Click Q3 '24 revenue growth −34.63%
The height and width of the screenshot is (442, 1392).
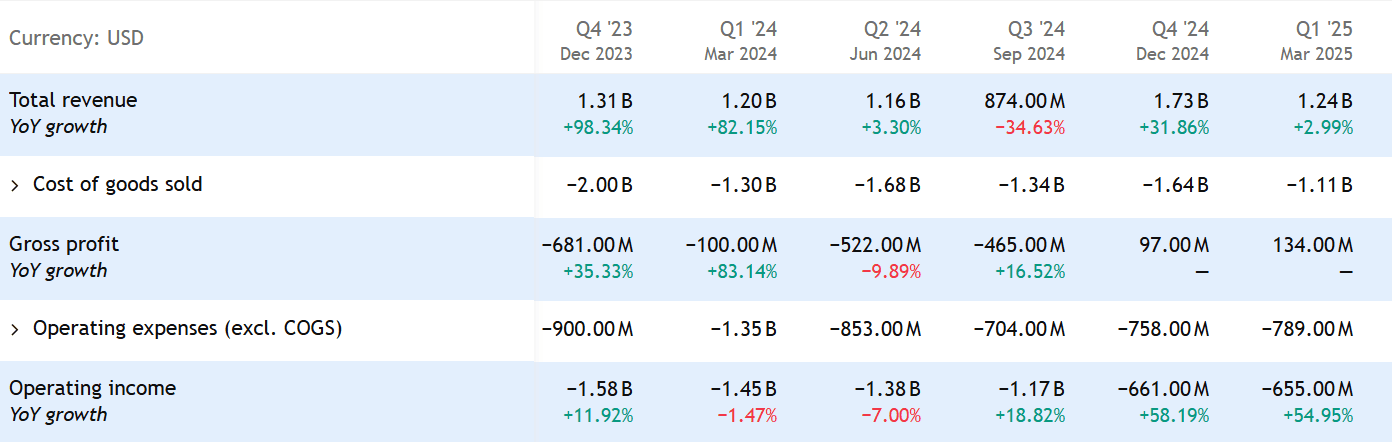(x=1029, y=127)
